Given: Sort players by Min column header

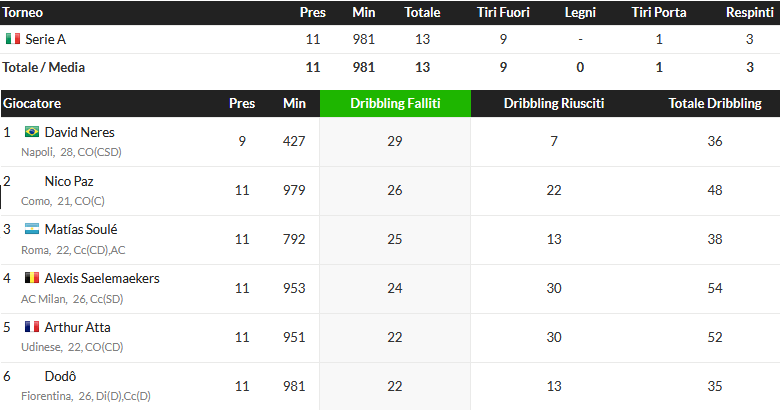Looking at the screenshot, I should pyautogui.click(x=294, y=103).
